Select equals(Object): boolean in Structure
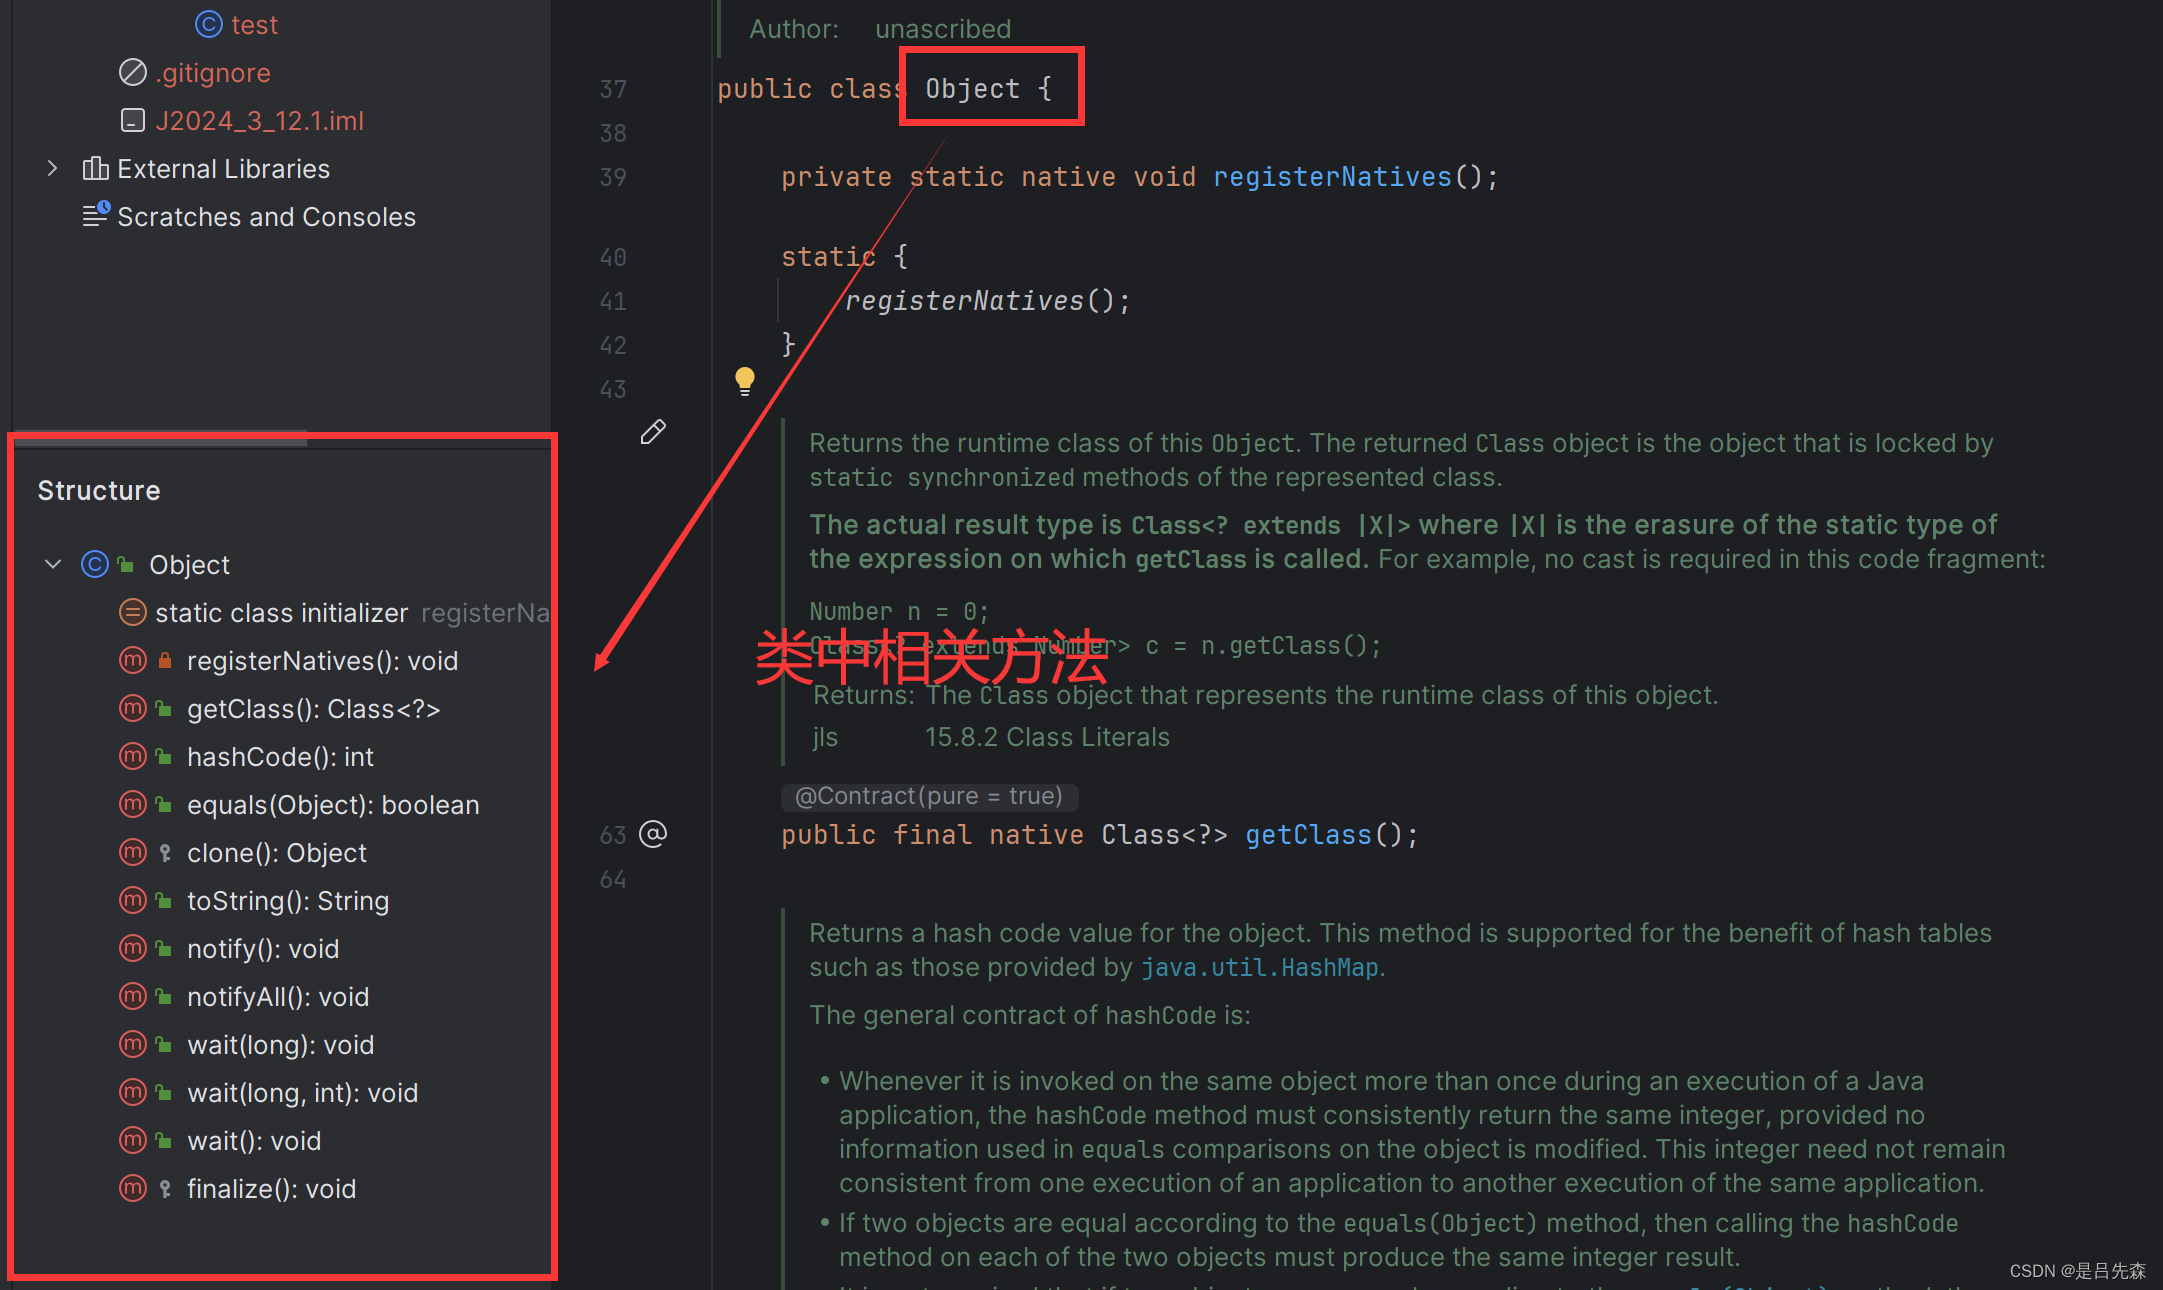Viewport: 2163px width, 1290px height. (332, 805)
